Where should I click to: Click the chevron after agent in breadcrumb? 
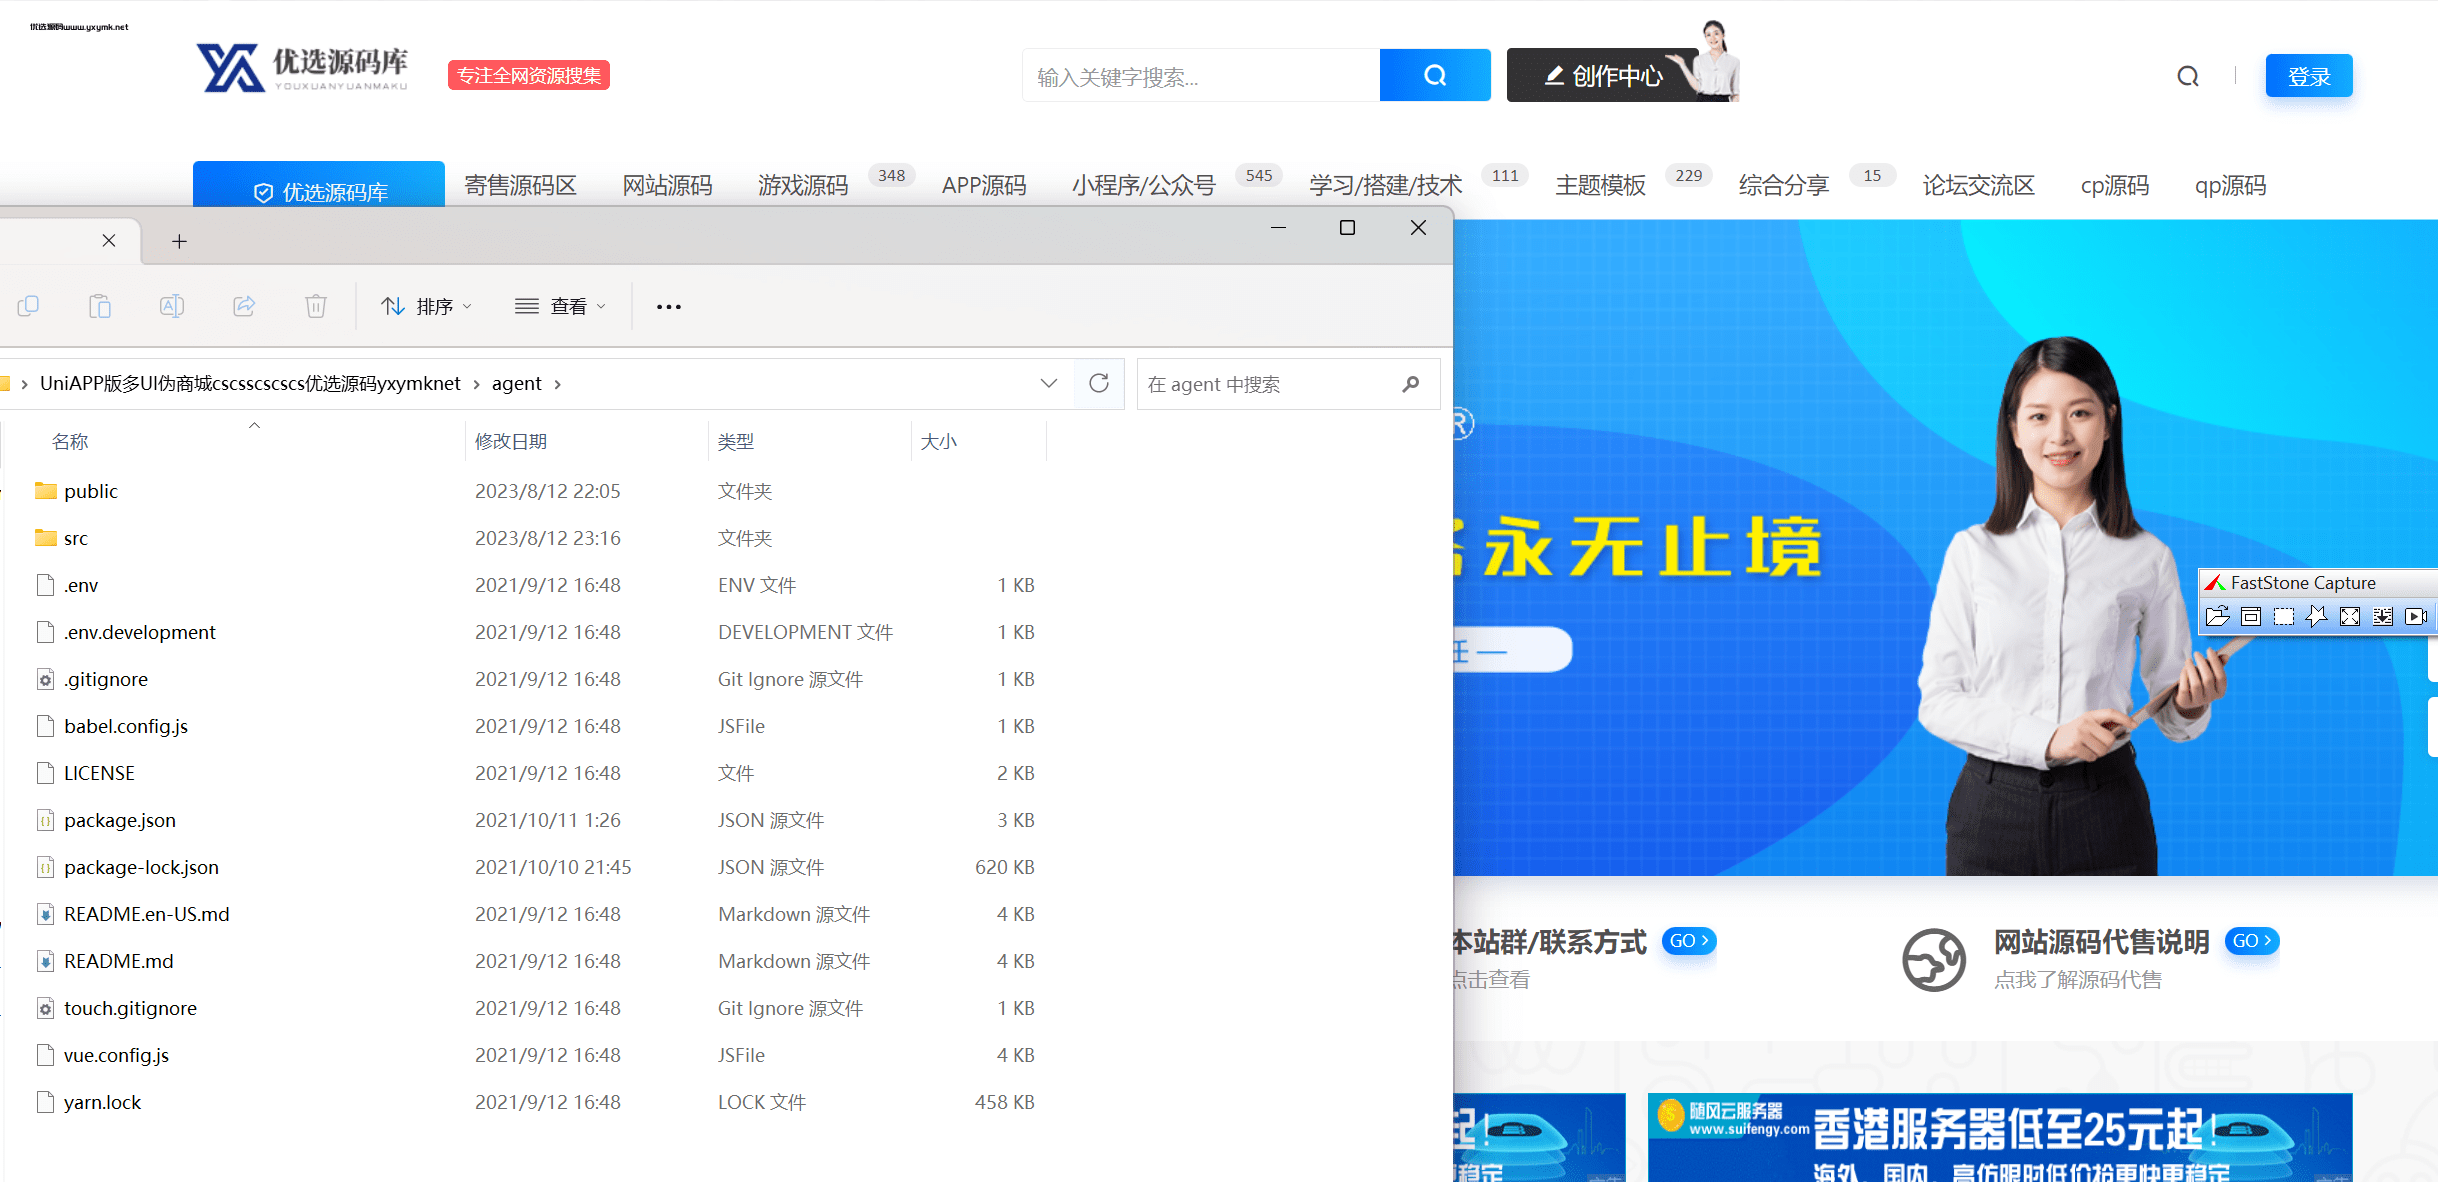[x=557, y=384]
